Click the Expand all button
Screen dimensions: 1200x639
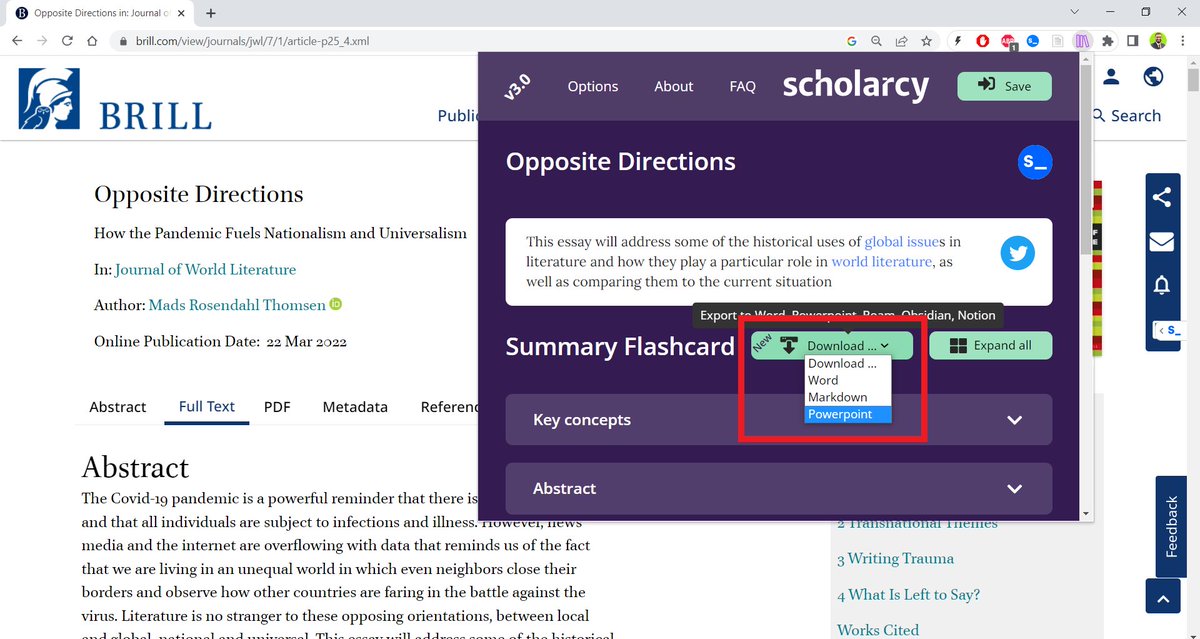coord(991,346)
